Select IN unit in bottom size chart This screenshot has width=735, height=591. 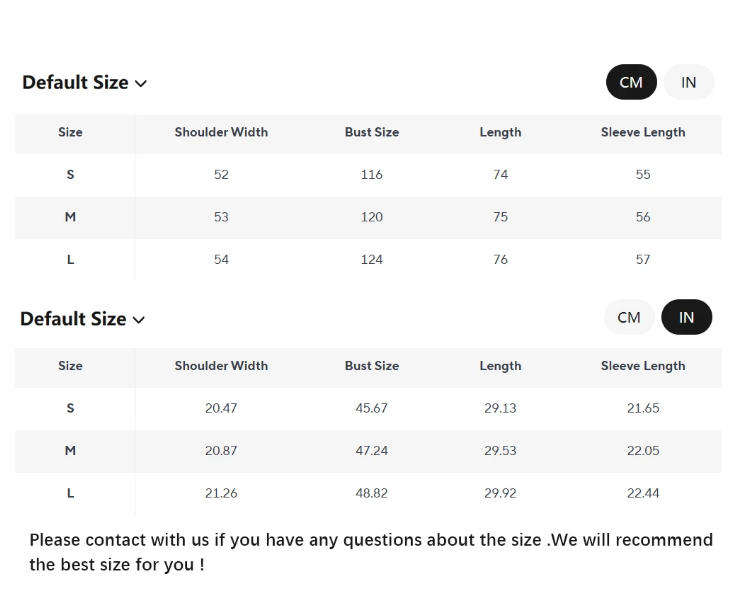[686, 317]
